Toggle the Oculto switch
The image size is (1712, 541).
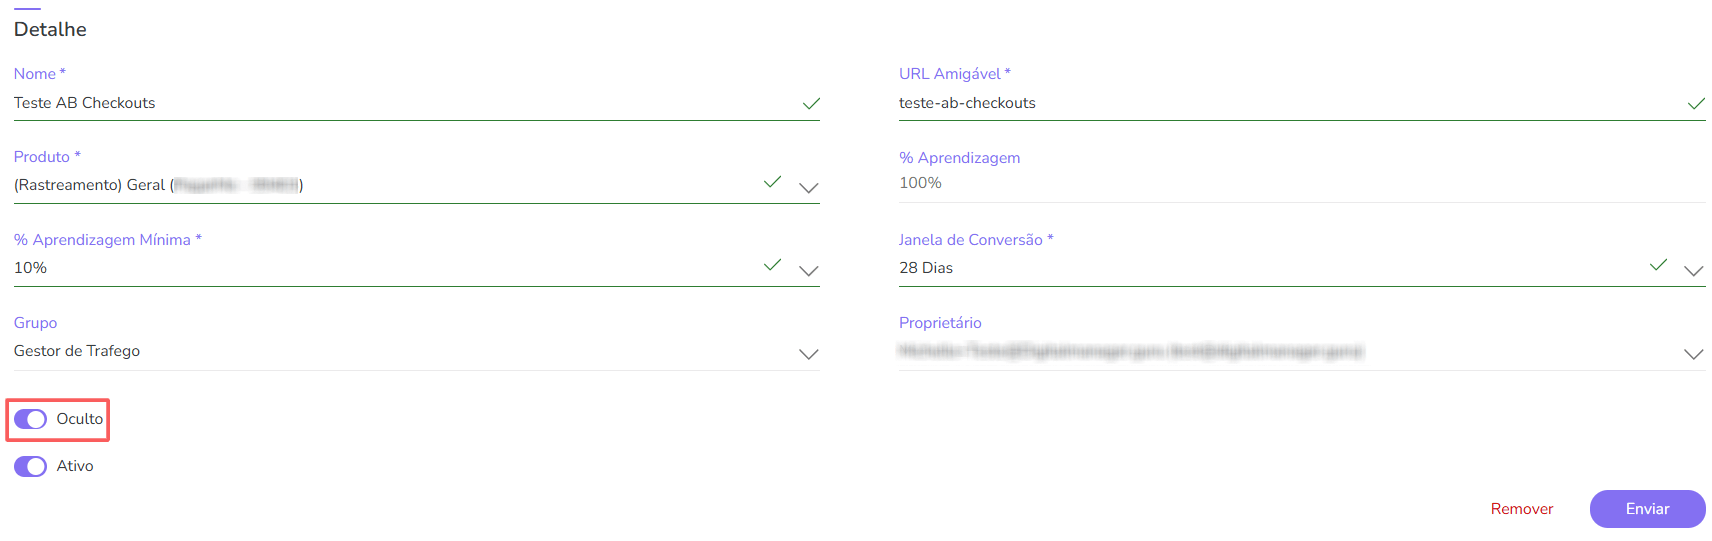point(31,419)
